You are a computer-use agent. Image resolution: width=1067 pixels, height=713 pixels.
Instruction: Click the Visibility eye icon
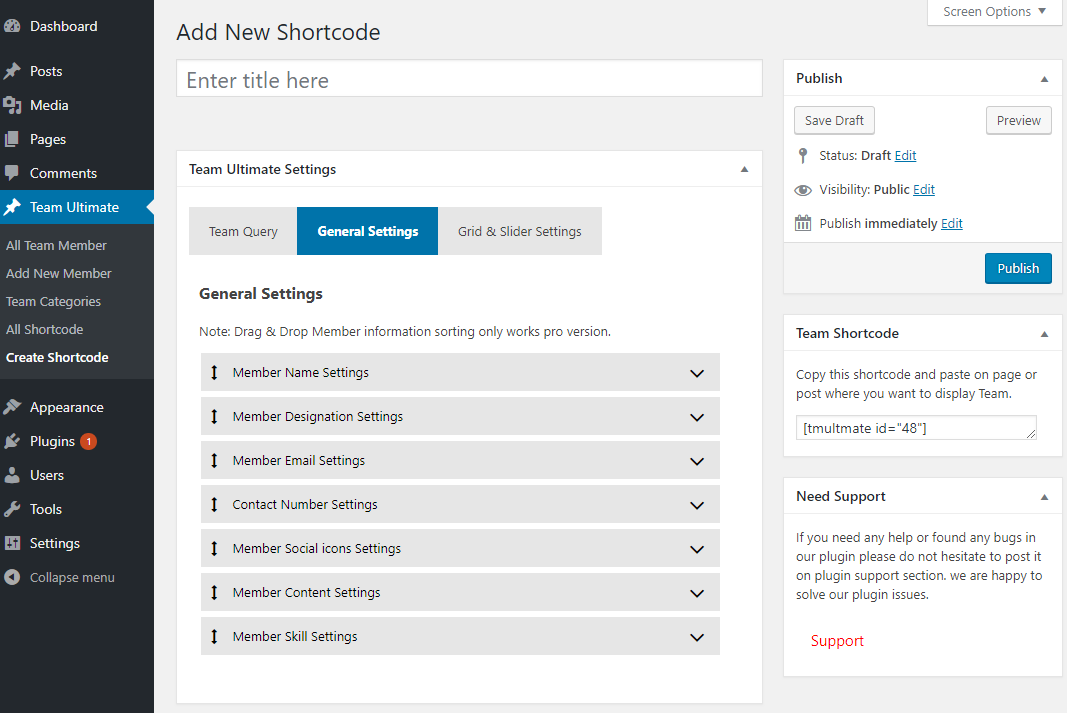pyautogui.click(x=803, y=190)
